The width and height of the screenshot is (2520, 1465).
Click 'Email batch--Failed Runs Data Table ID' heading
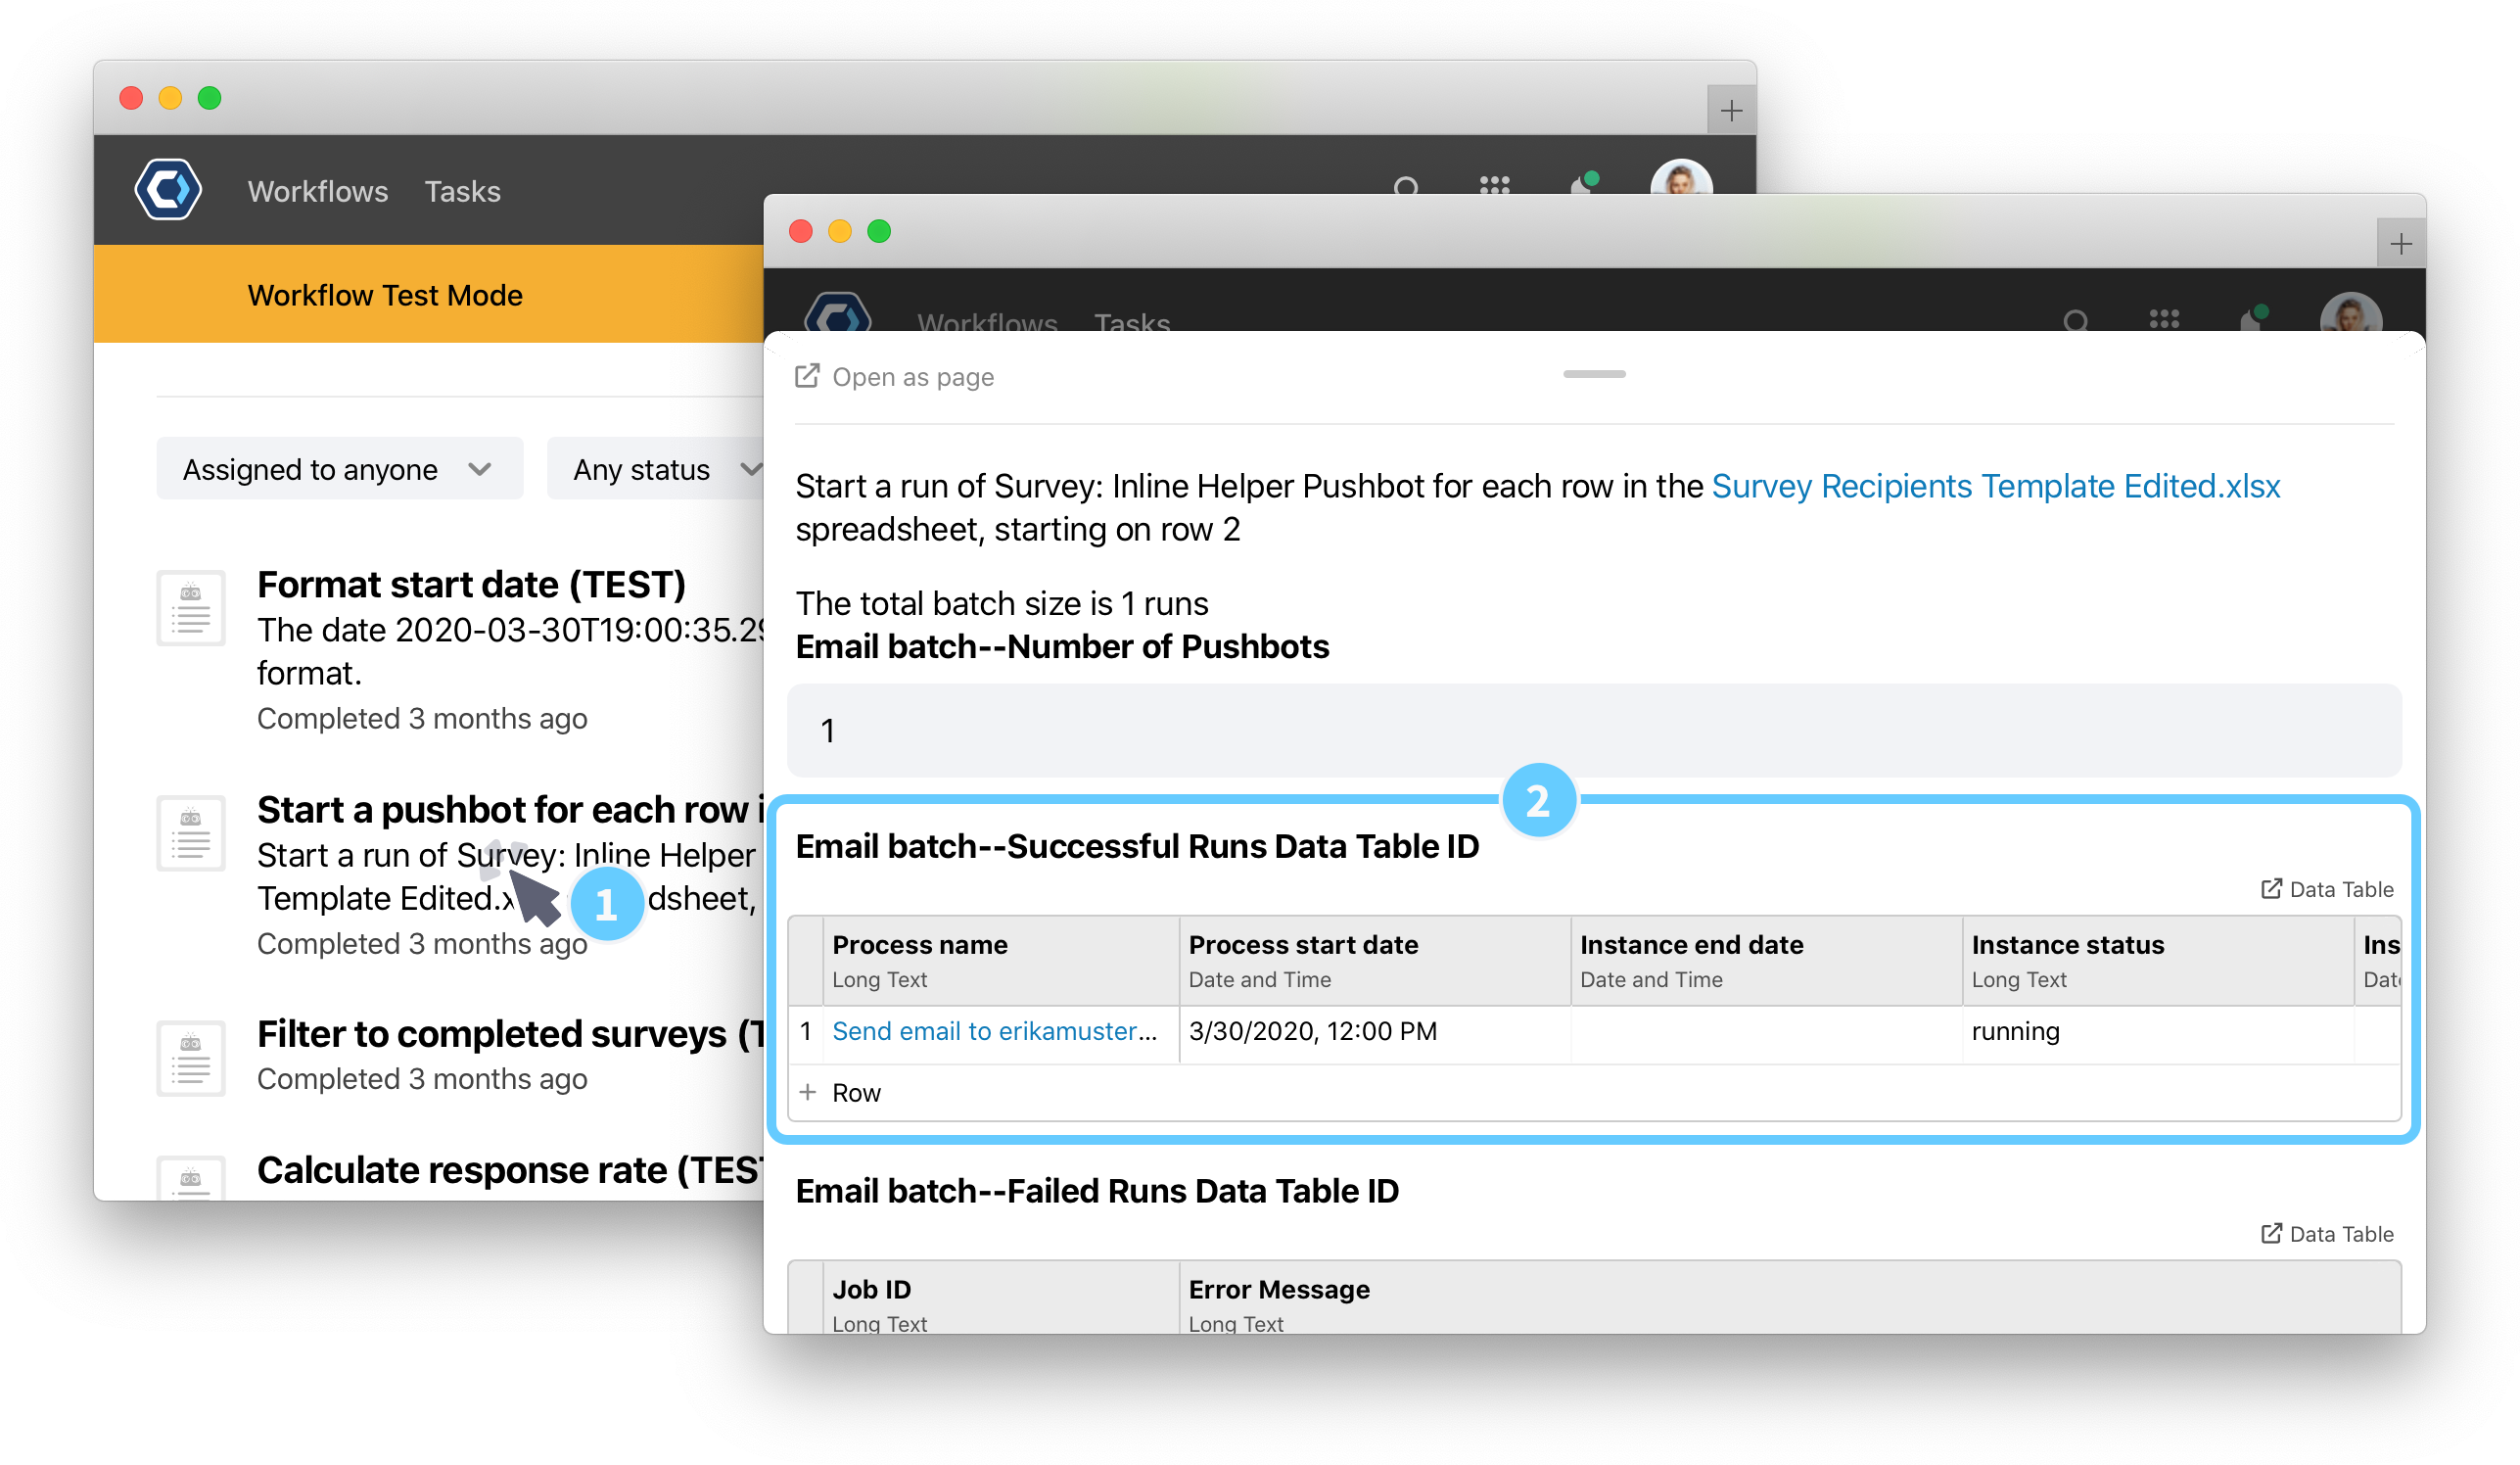click(1097, 1190)
